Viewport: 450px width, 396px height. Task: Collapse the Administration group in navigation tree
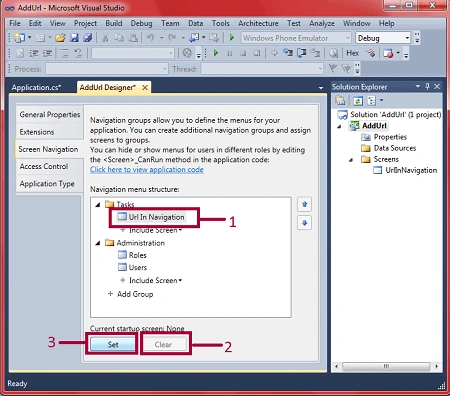[98, 243]
